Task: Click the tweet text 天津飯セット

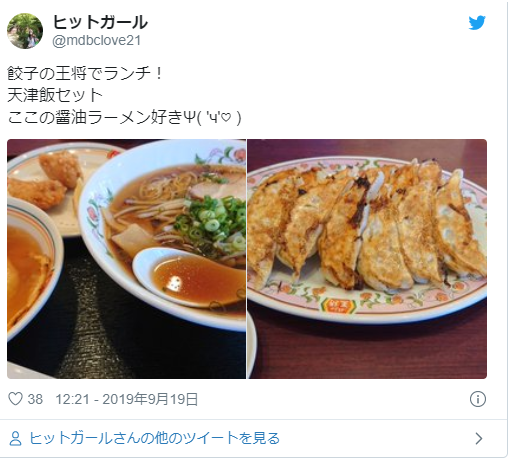Action: pyautogui.click(x=55, y=95)
